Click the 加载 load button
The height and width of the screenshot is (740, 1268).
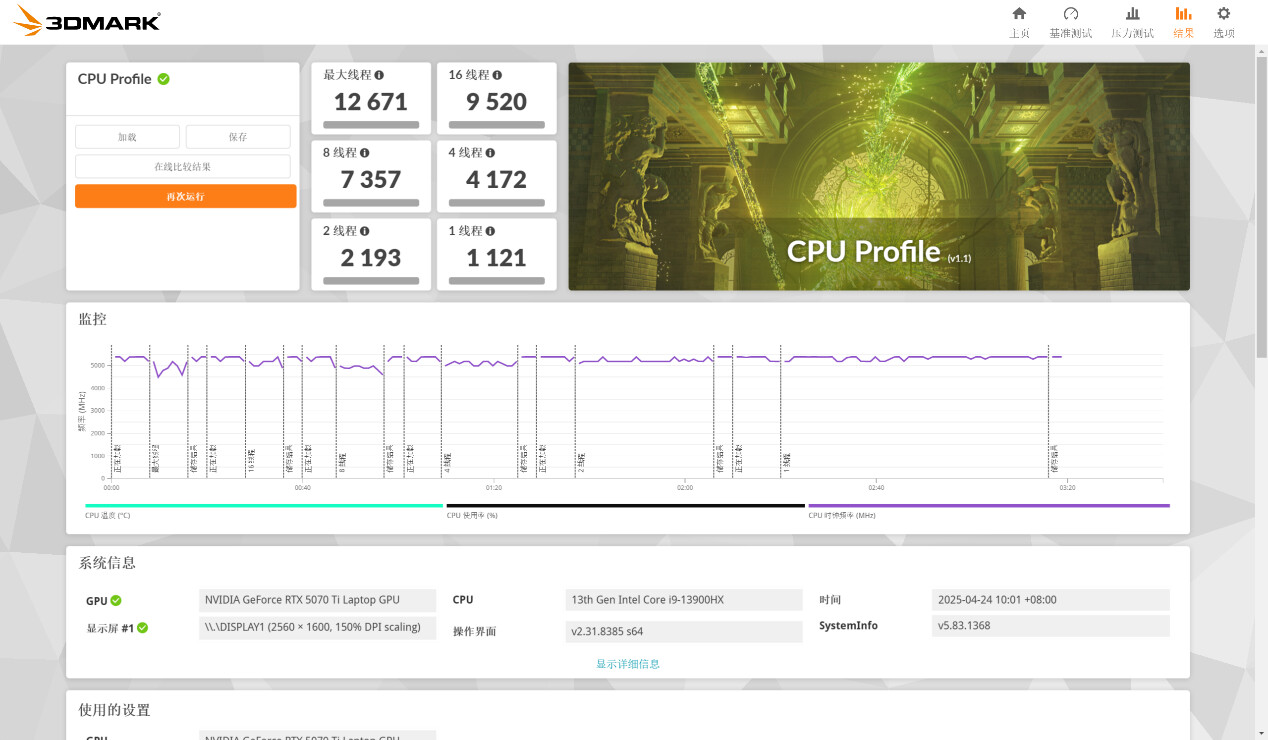click(x=127, y=137)
